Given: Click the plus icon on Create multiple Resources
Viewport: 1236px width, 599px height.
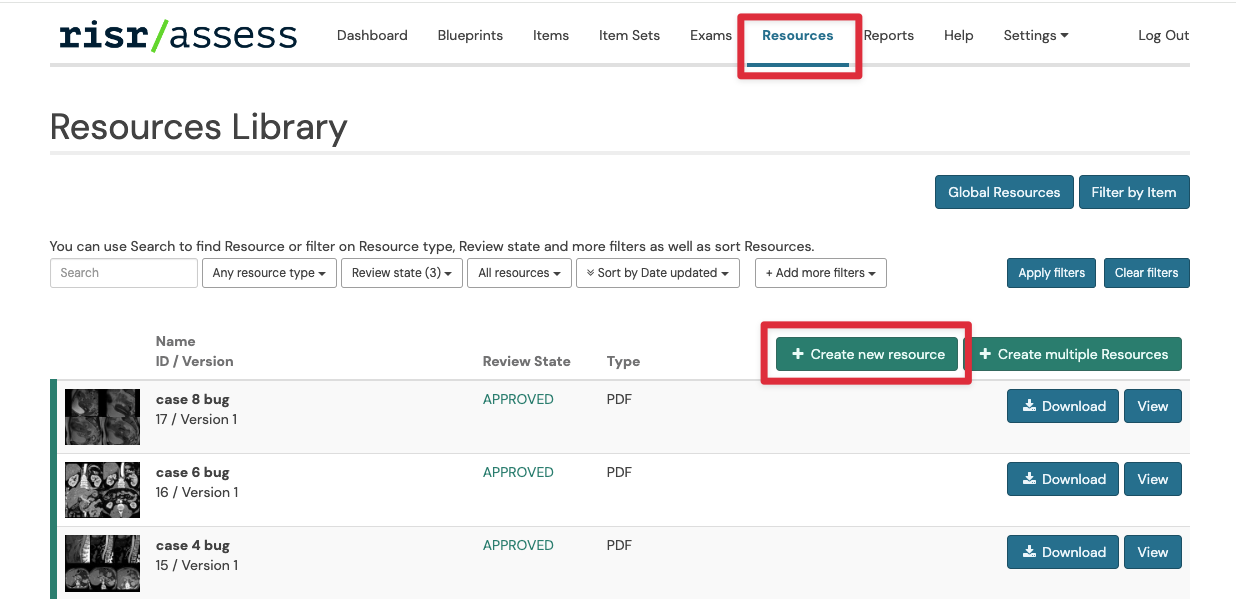Looking at the screenshot, I should point(987,354).
